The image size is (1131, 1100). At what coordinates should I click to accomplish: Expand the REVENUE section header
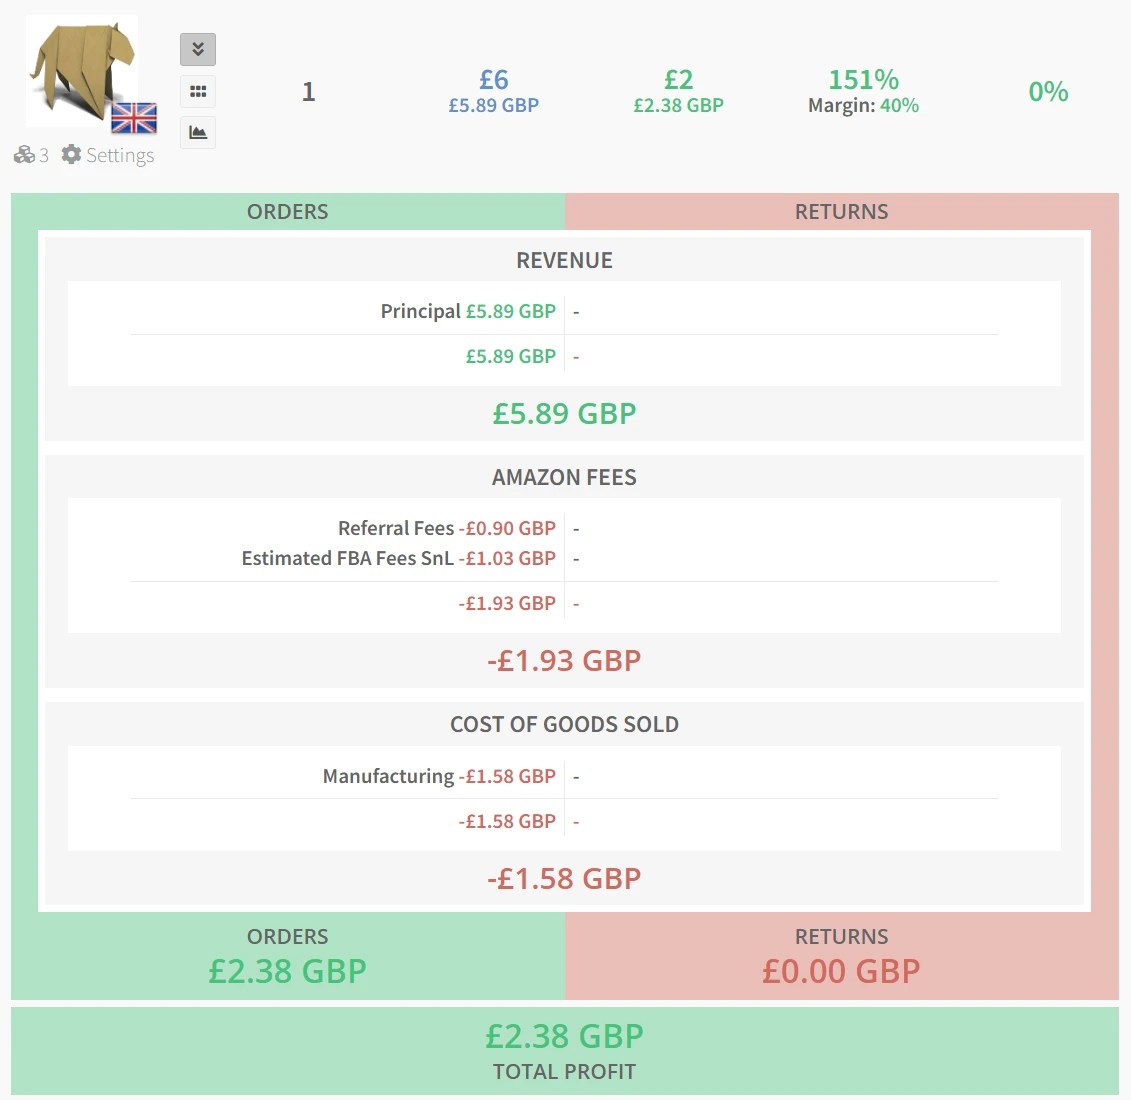[564, 260]
